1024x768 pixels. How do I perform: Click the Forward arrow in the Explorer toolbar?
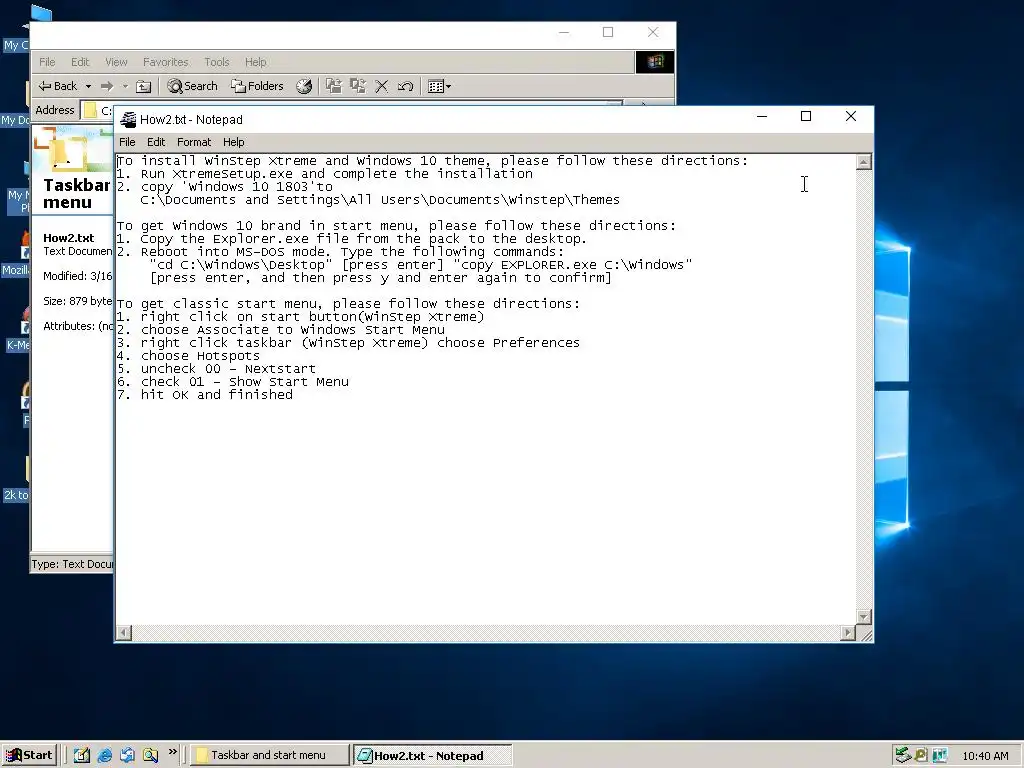tap(107, 86)
